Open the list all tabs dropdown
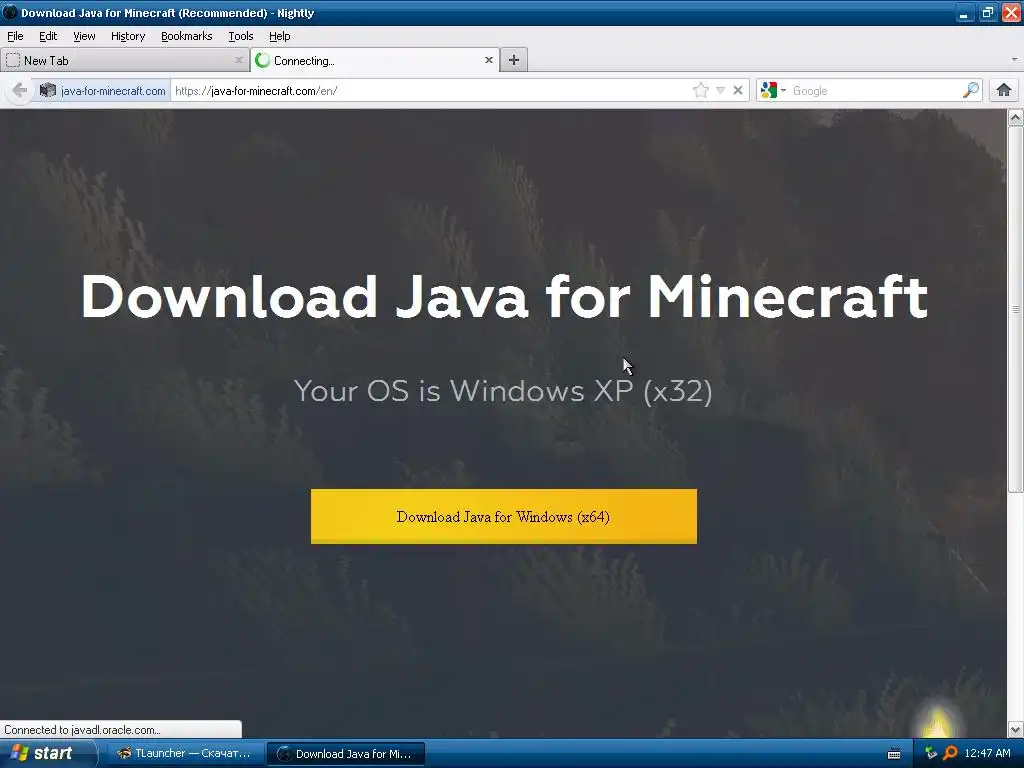Screen dimensions: 1024x768 click(1014, 59)
